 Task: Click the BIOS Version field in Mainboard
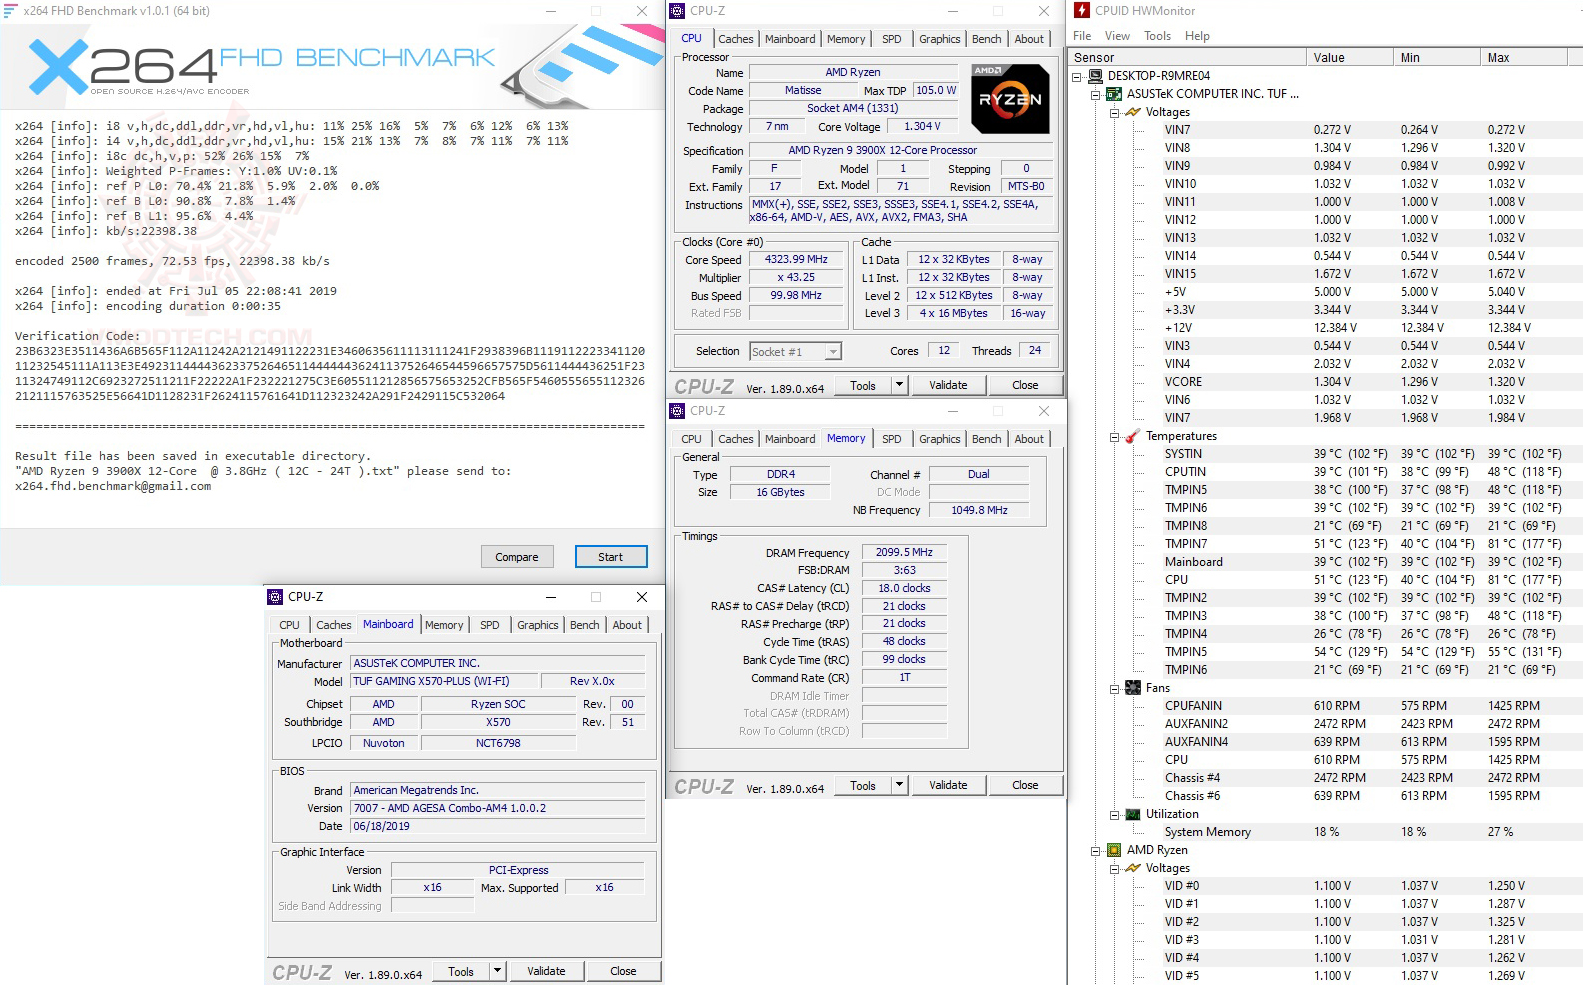point(498,808)
